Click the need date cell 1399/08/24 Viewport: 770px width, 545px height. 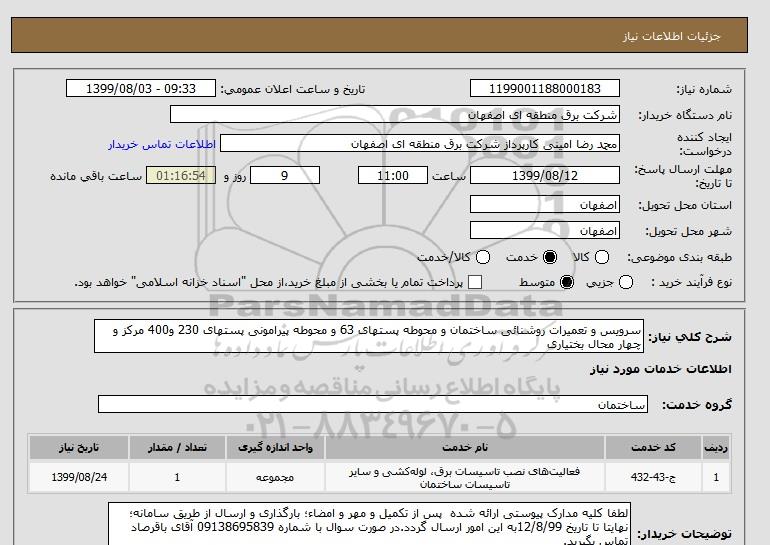pos(79,477)
